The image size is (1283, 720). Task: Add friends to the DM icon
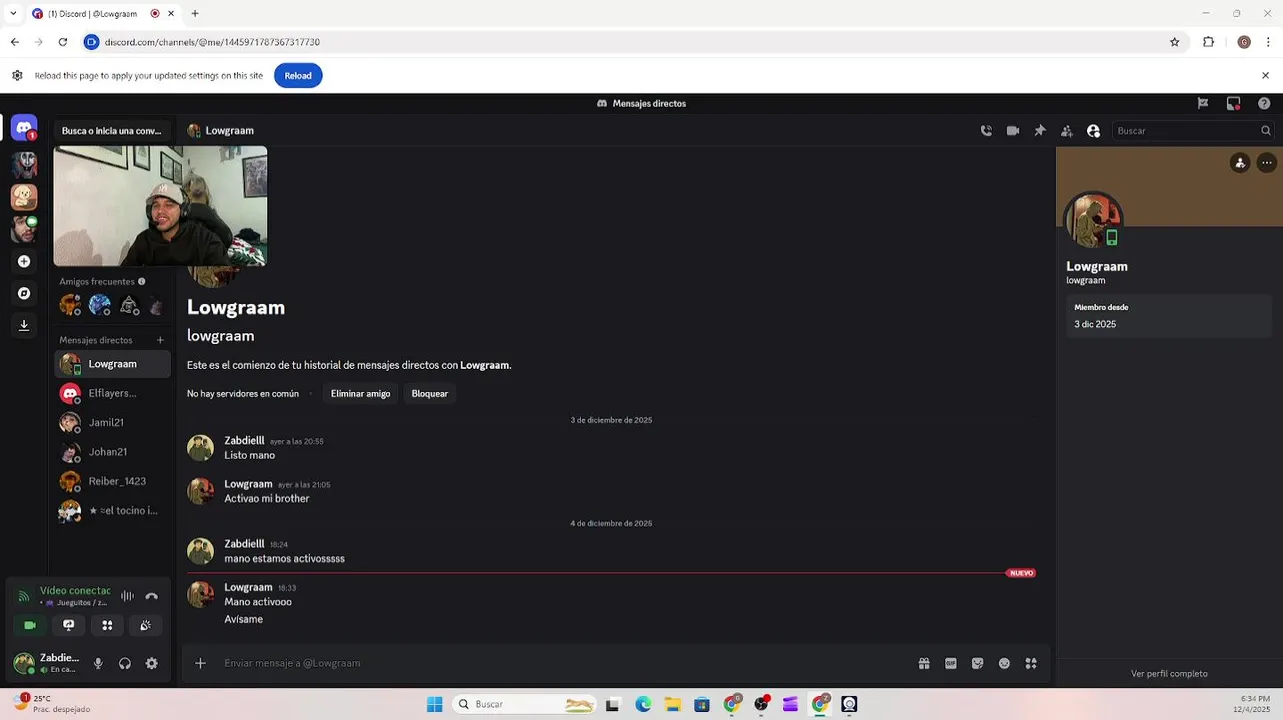click(1067, 131)
